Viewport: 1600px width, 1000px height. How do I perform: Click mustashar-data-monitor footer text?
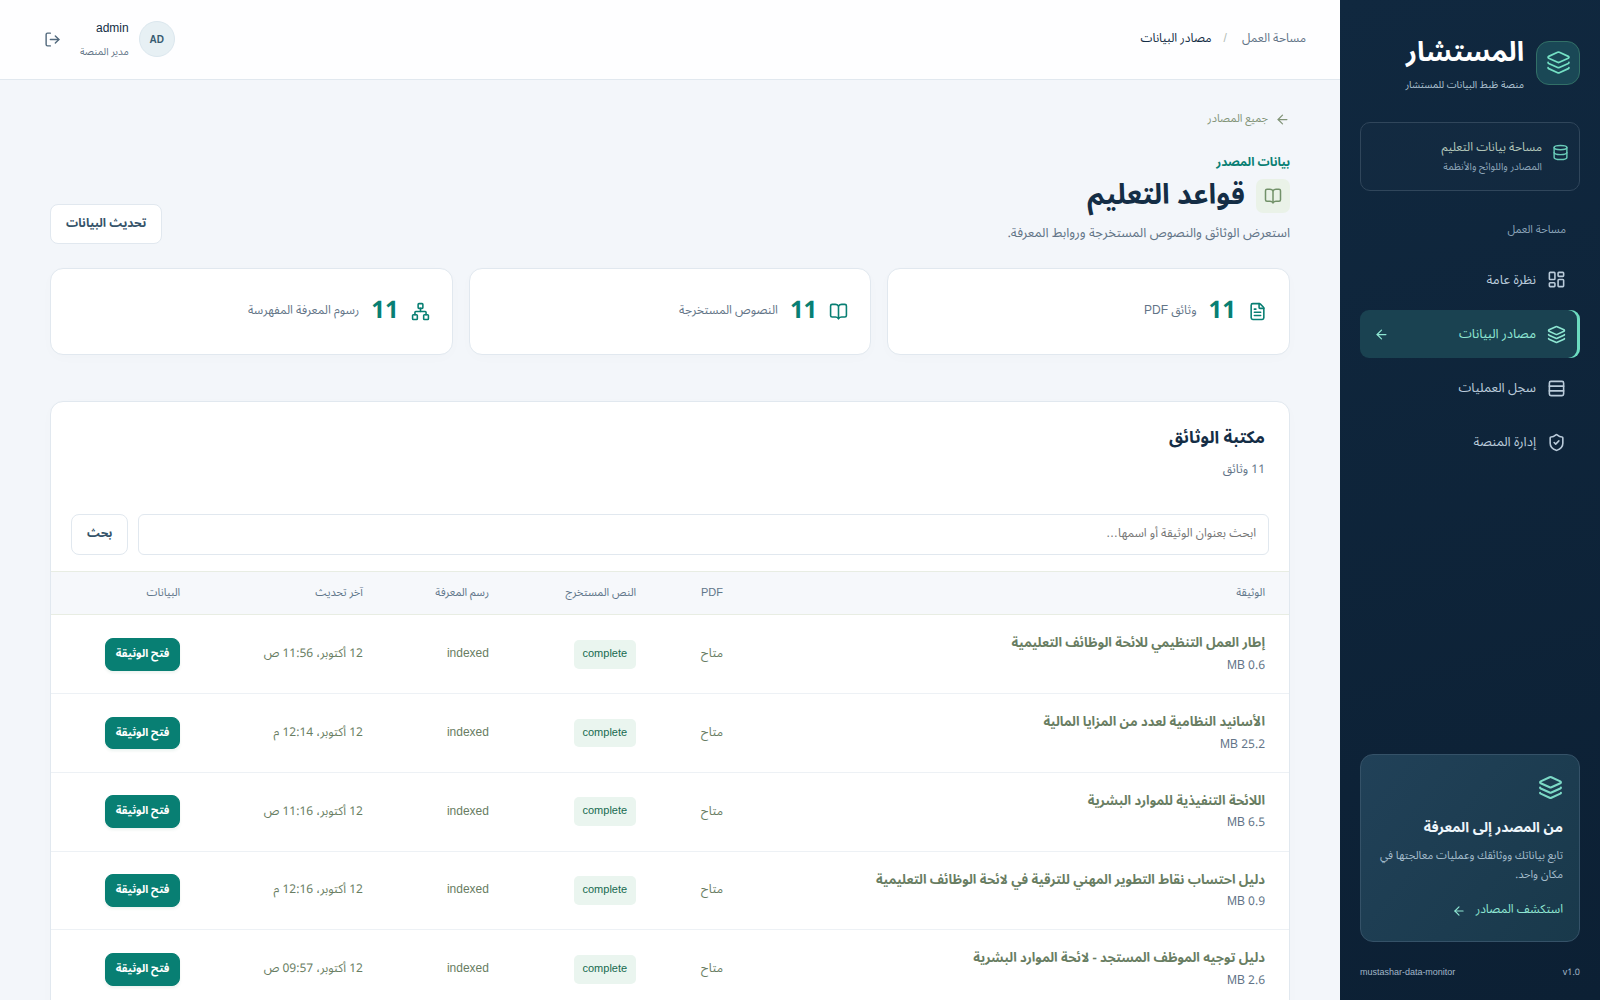[1407, 972]
